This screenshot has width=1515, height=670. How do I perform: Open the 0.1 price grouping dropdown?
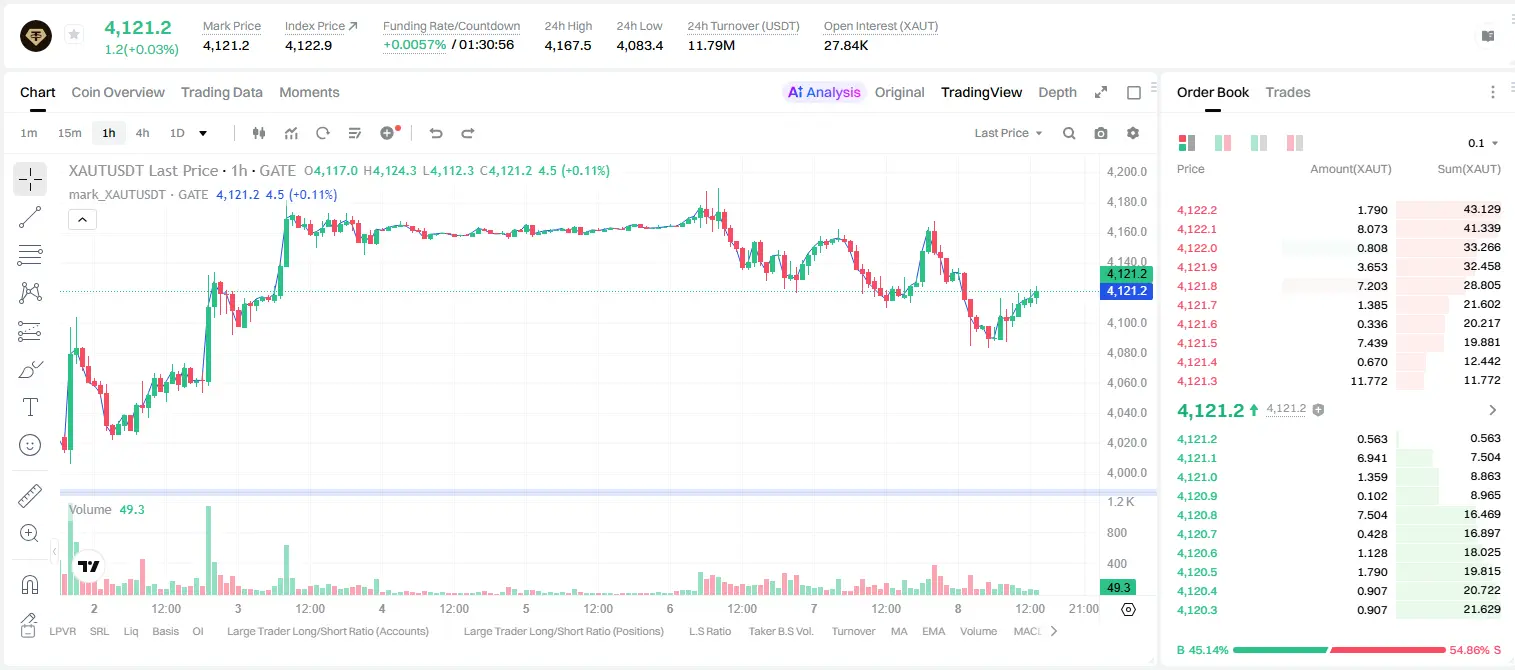click(1483, 143)
